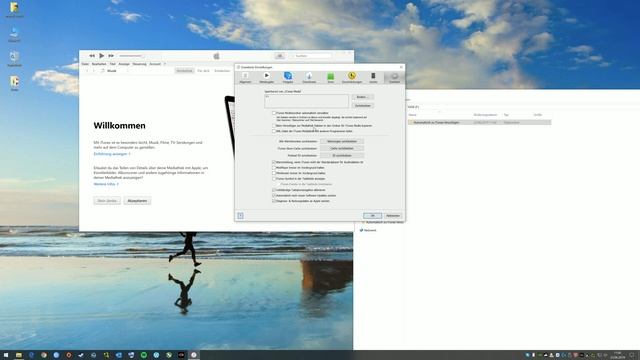The width and height of the screenshot is (640, 360).
Task: Click the next track button in iTunes
Action: [x=111, y=56]
